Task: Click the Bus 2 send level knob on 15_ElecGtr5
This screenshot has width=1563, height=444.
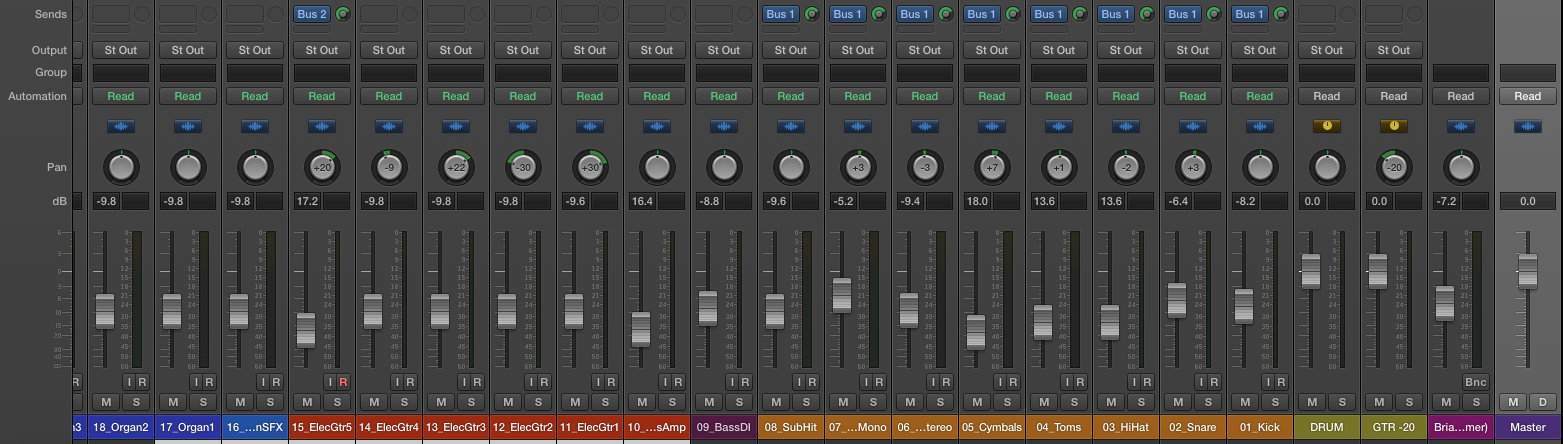Action: pyautogui.click(x=343, y=14)
